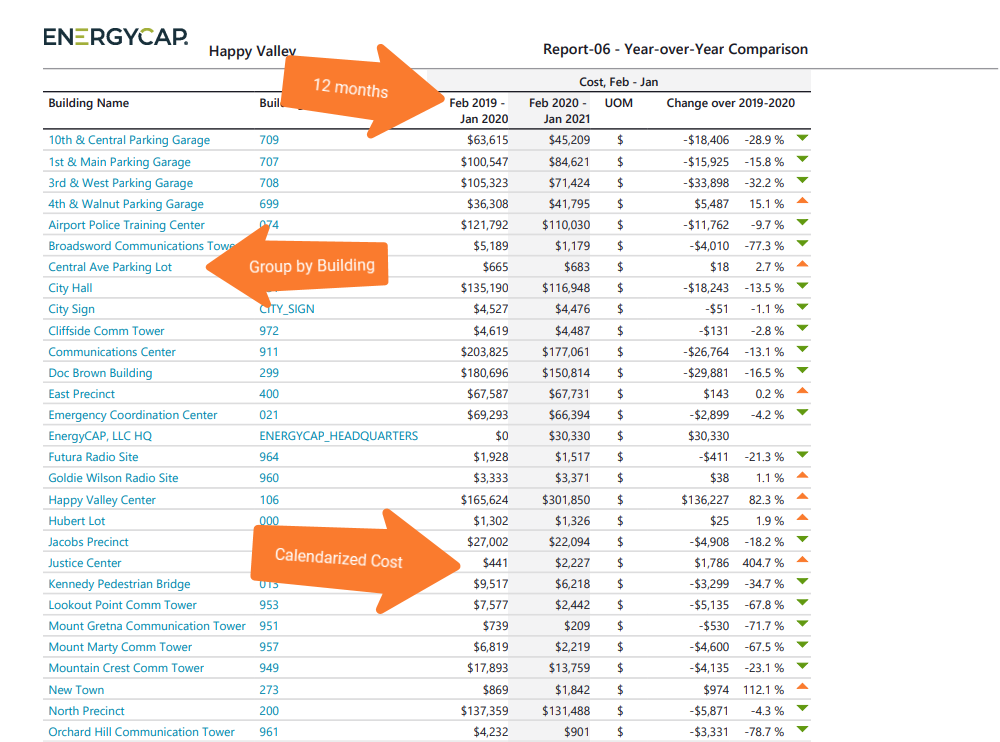Image resolution: width=1000 pixels, height=742 pixels.
Task: Open Central Ave Parking Lot link
Action: pos(110,267)
